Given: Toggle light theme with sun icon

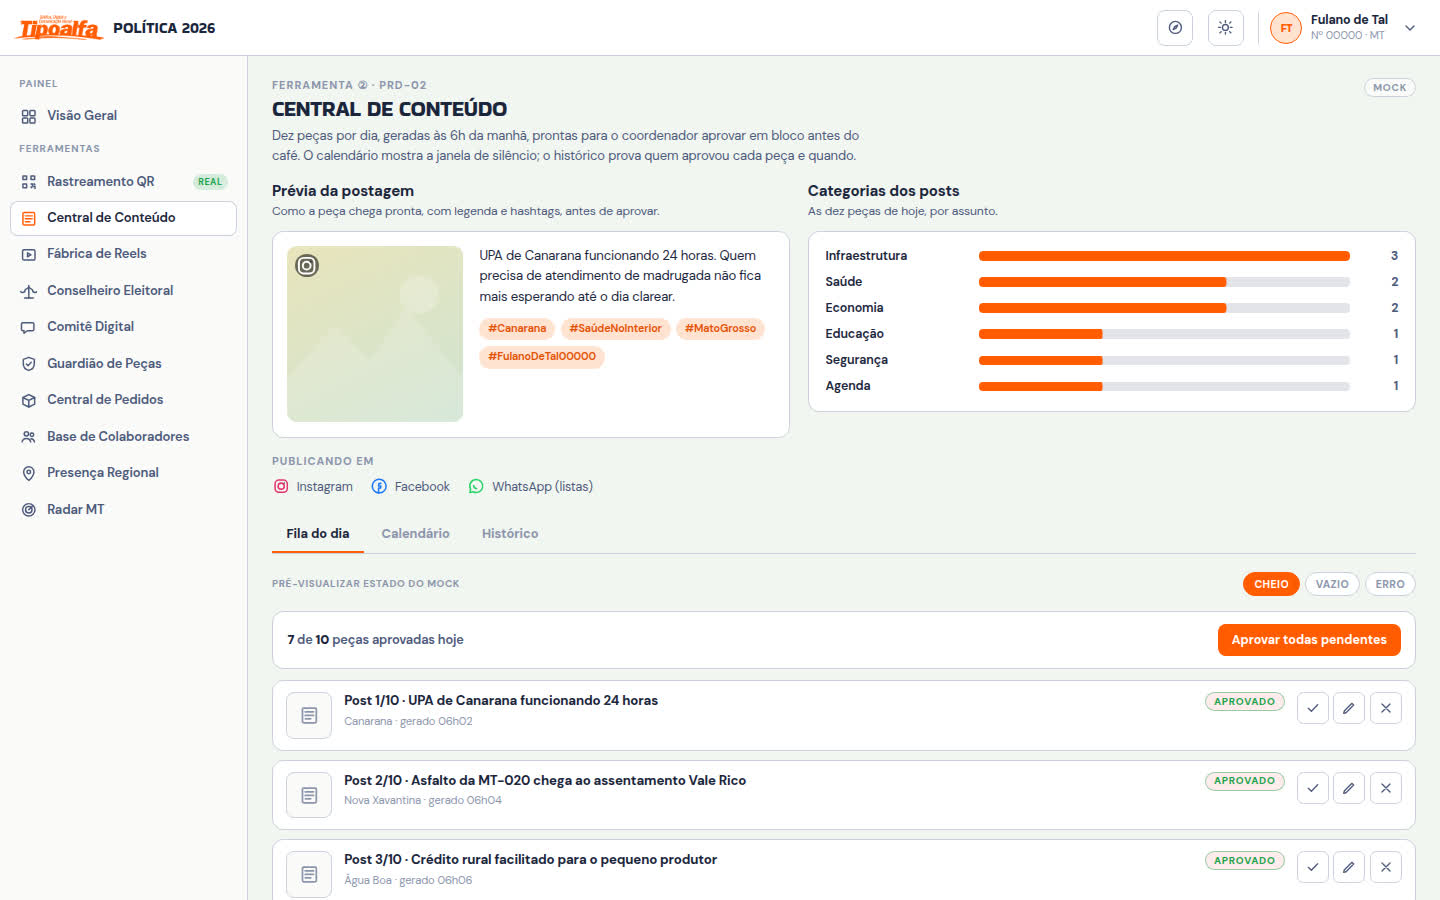Looking at the screenshot, I should [1225, 28].
